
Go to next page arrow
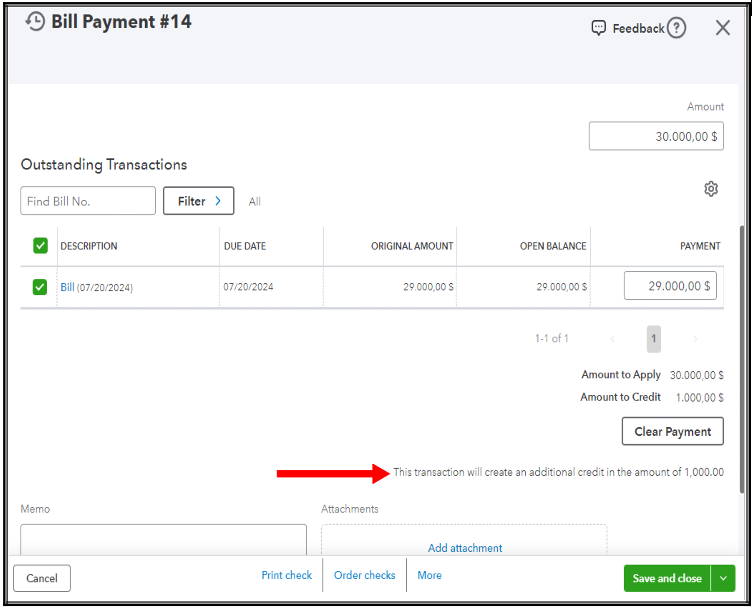tap(695, 339)
